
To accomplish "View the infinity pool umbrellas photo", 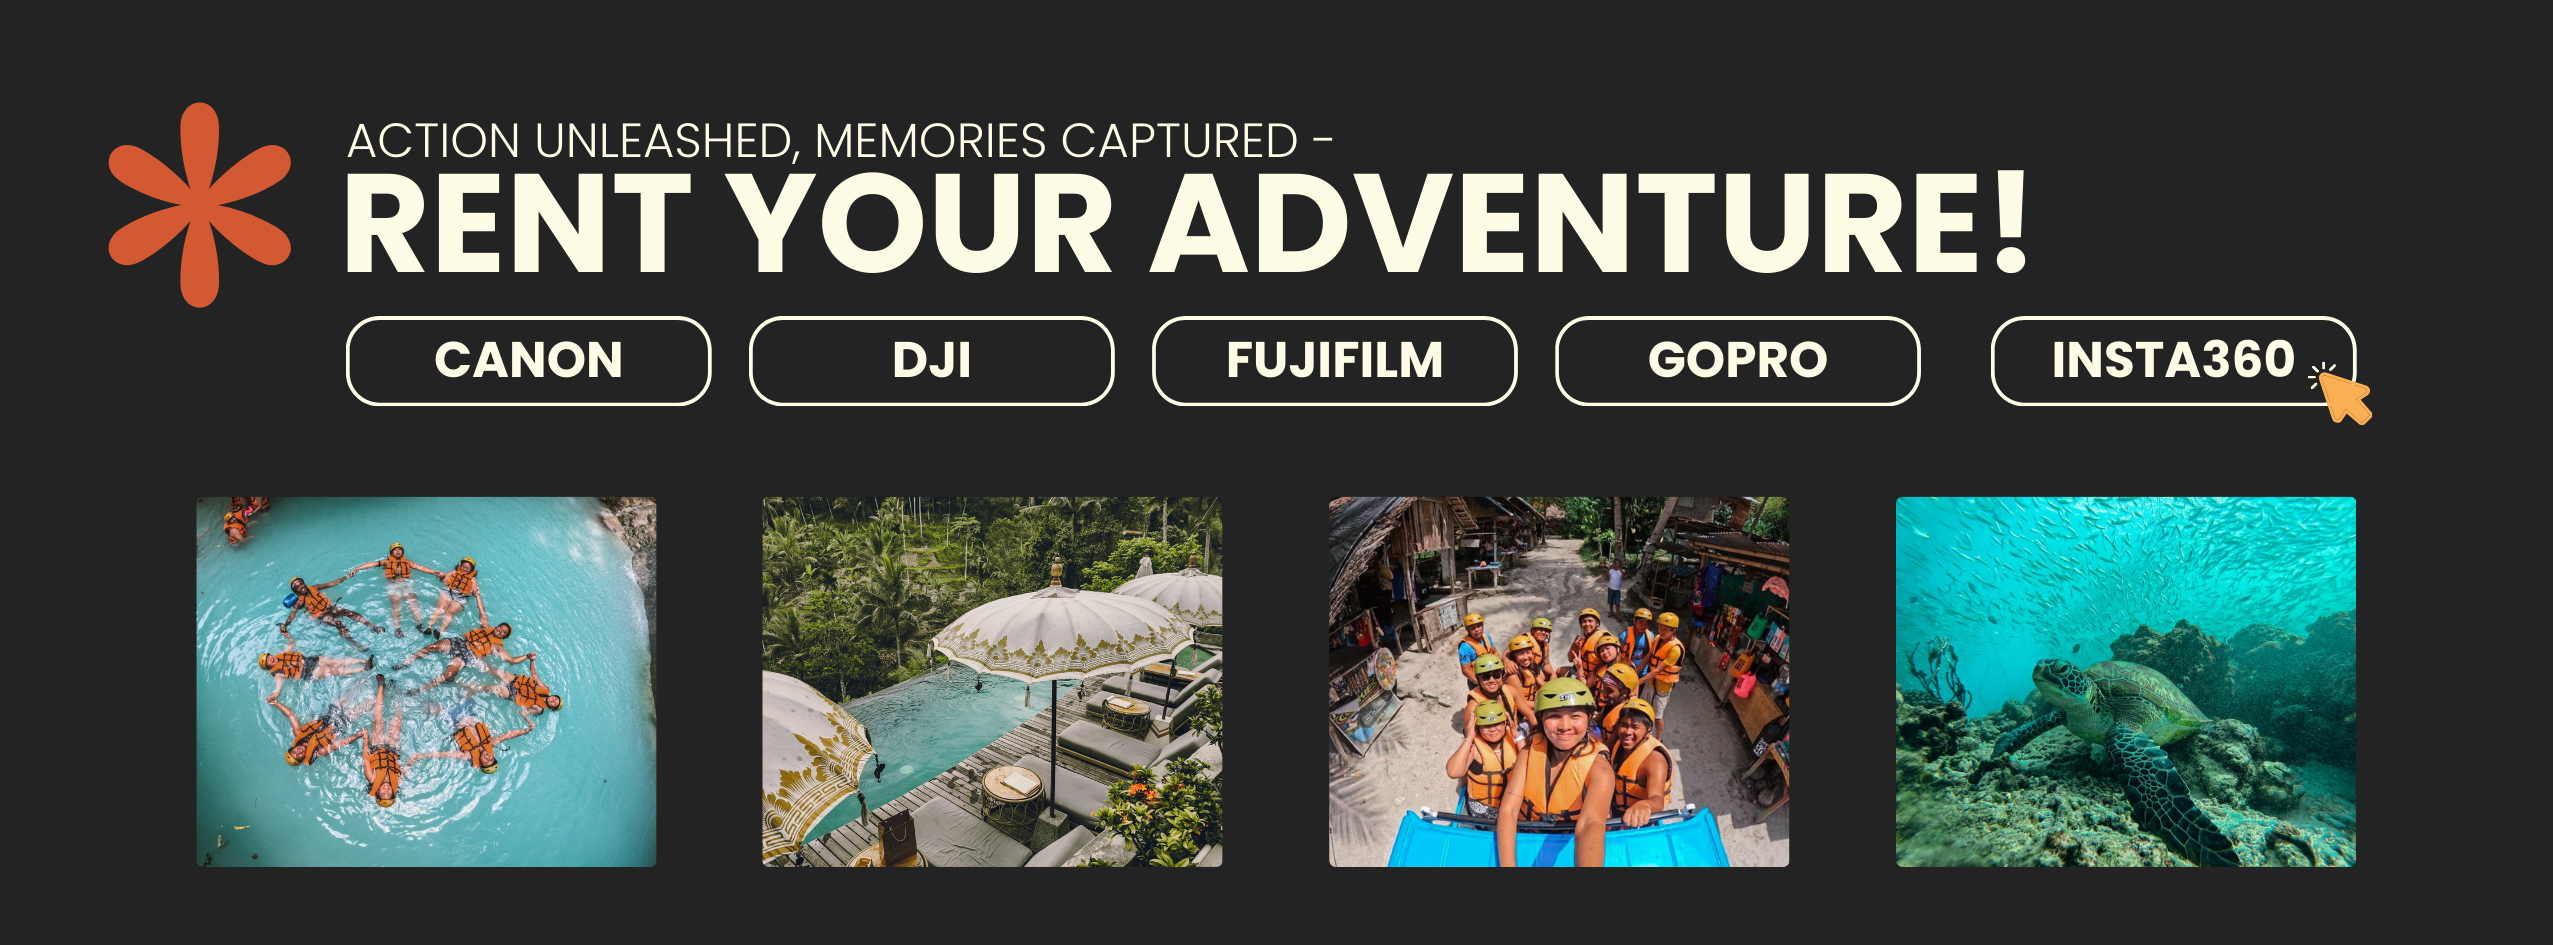I will point(992,682).
